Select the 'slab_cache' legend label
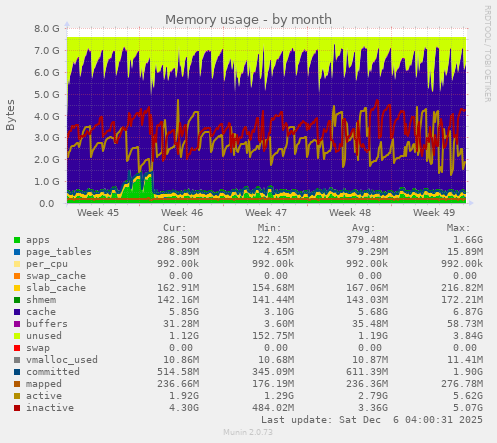497x443 pixels. tap(56, 288)
